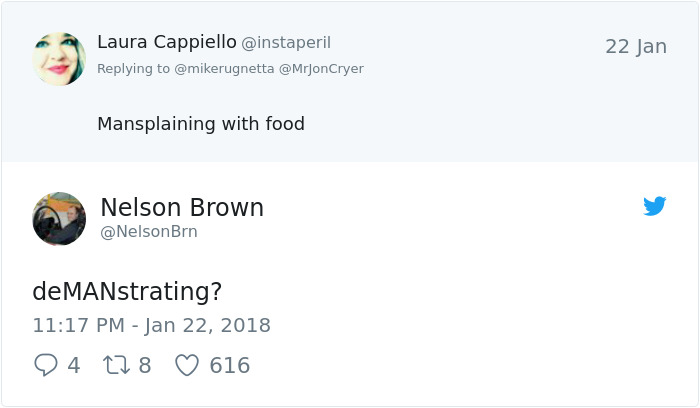
Task: Open Laura Cappiello's profile picture
Action: click(x=59, y=59)
